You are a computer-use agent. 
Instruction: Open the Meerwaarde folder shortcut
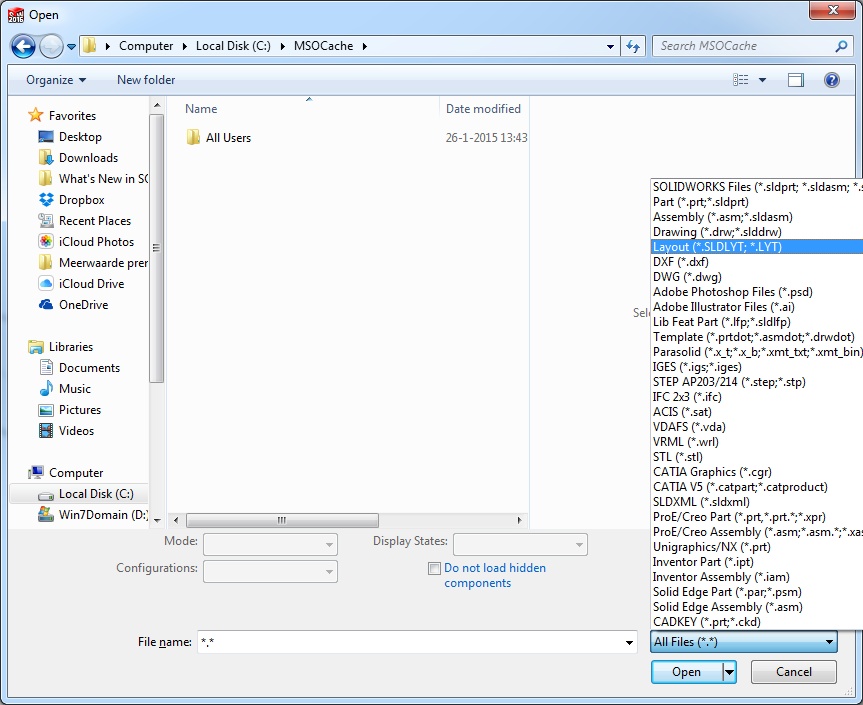tap(92, 263)
